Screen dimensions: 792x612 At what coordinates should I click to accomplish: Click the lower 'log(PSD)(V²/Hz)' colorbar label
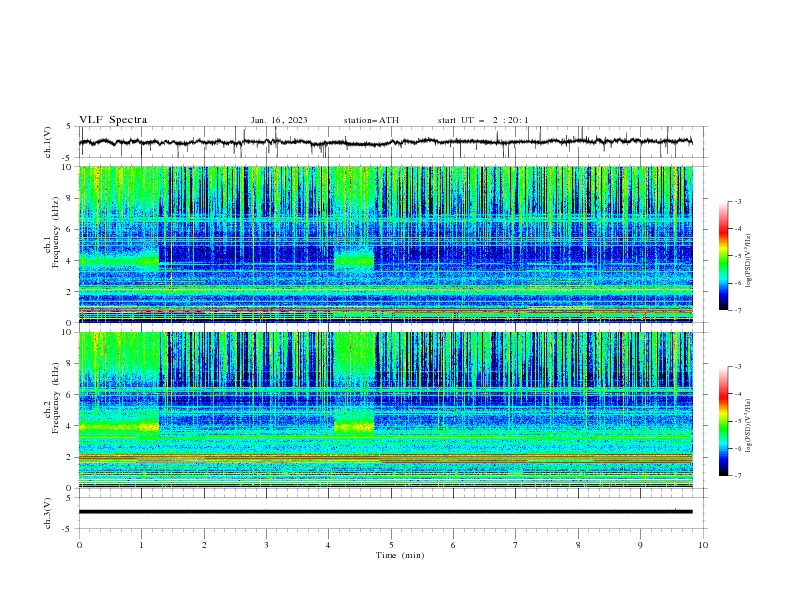[748, 425]
